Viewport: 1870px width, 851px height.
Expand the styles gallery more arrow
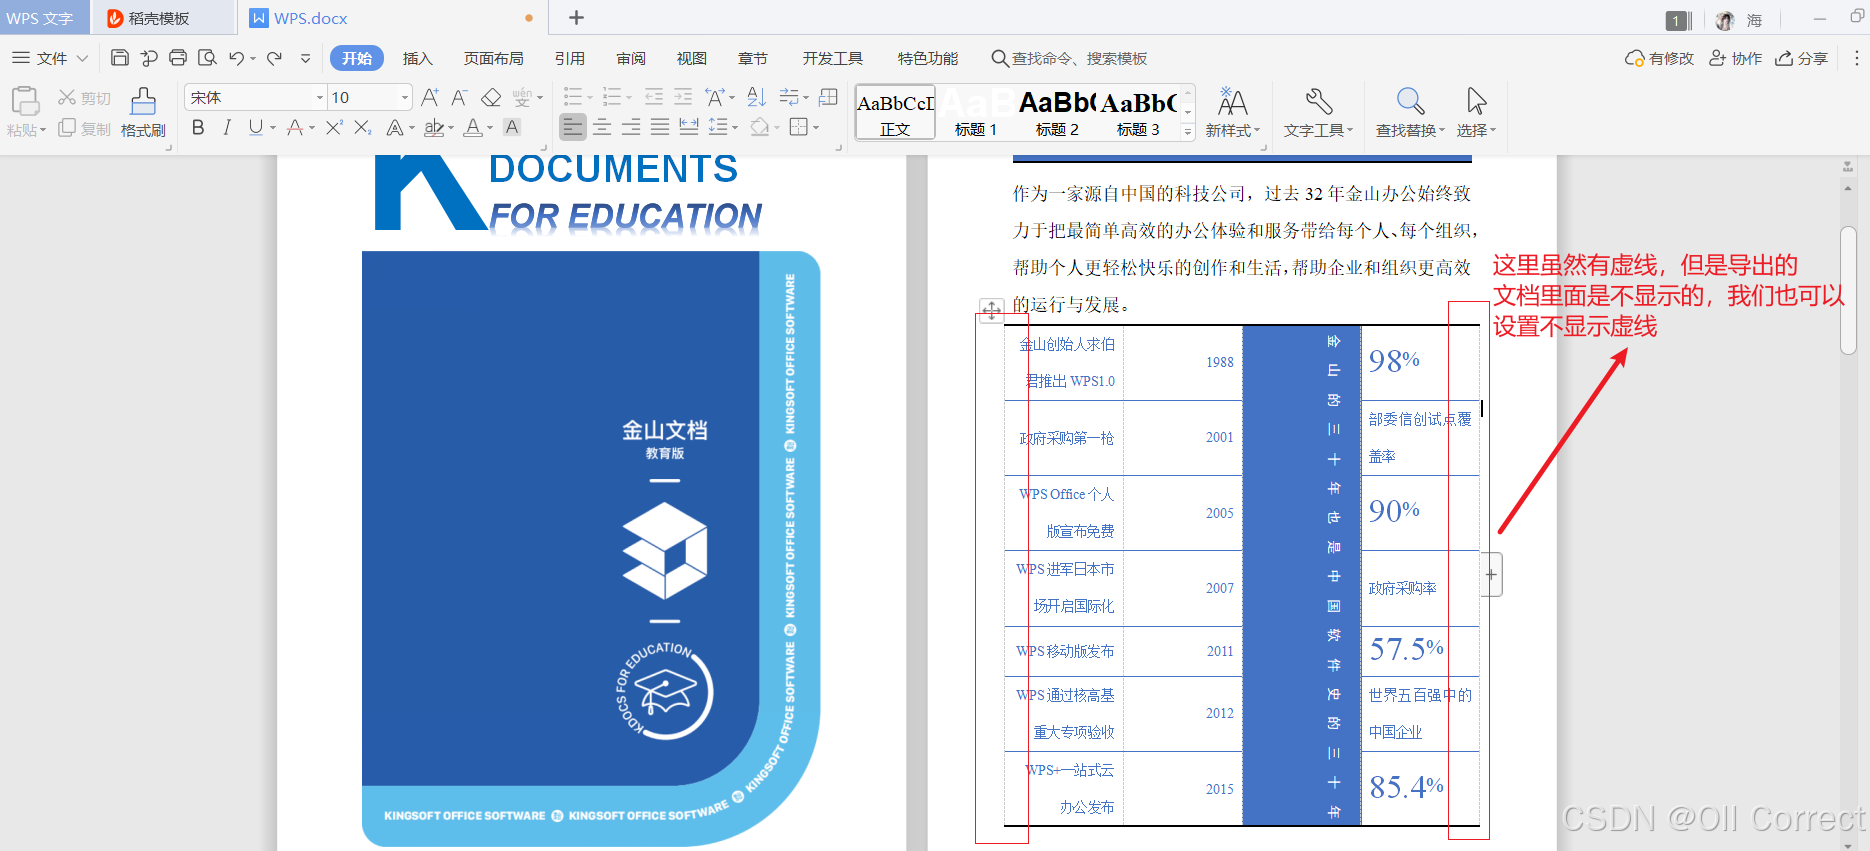click(1188, 132)
